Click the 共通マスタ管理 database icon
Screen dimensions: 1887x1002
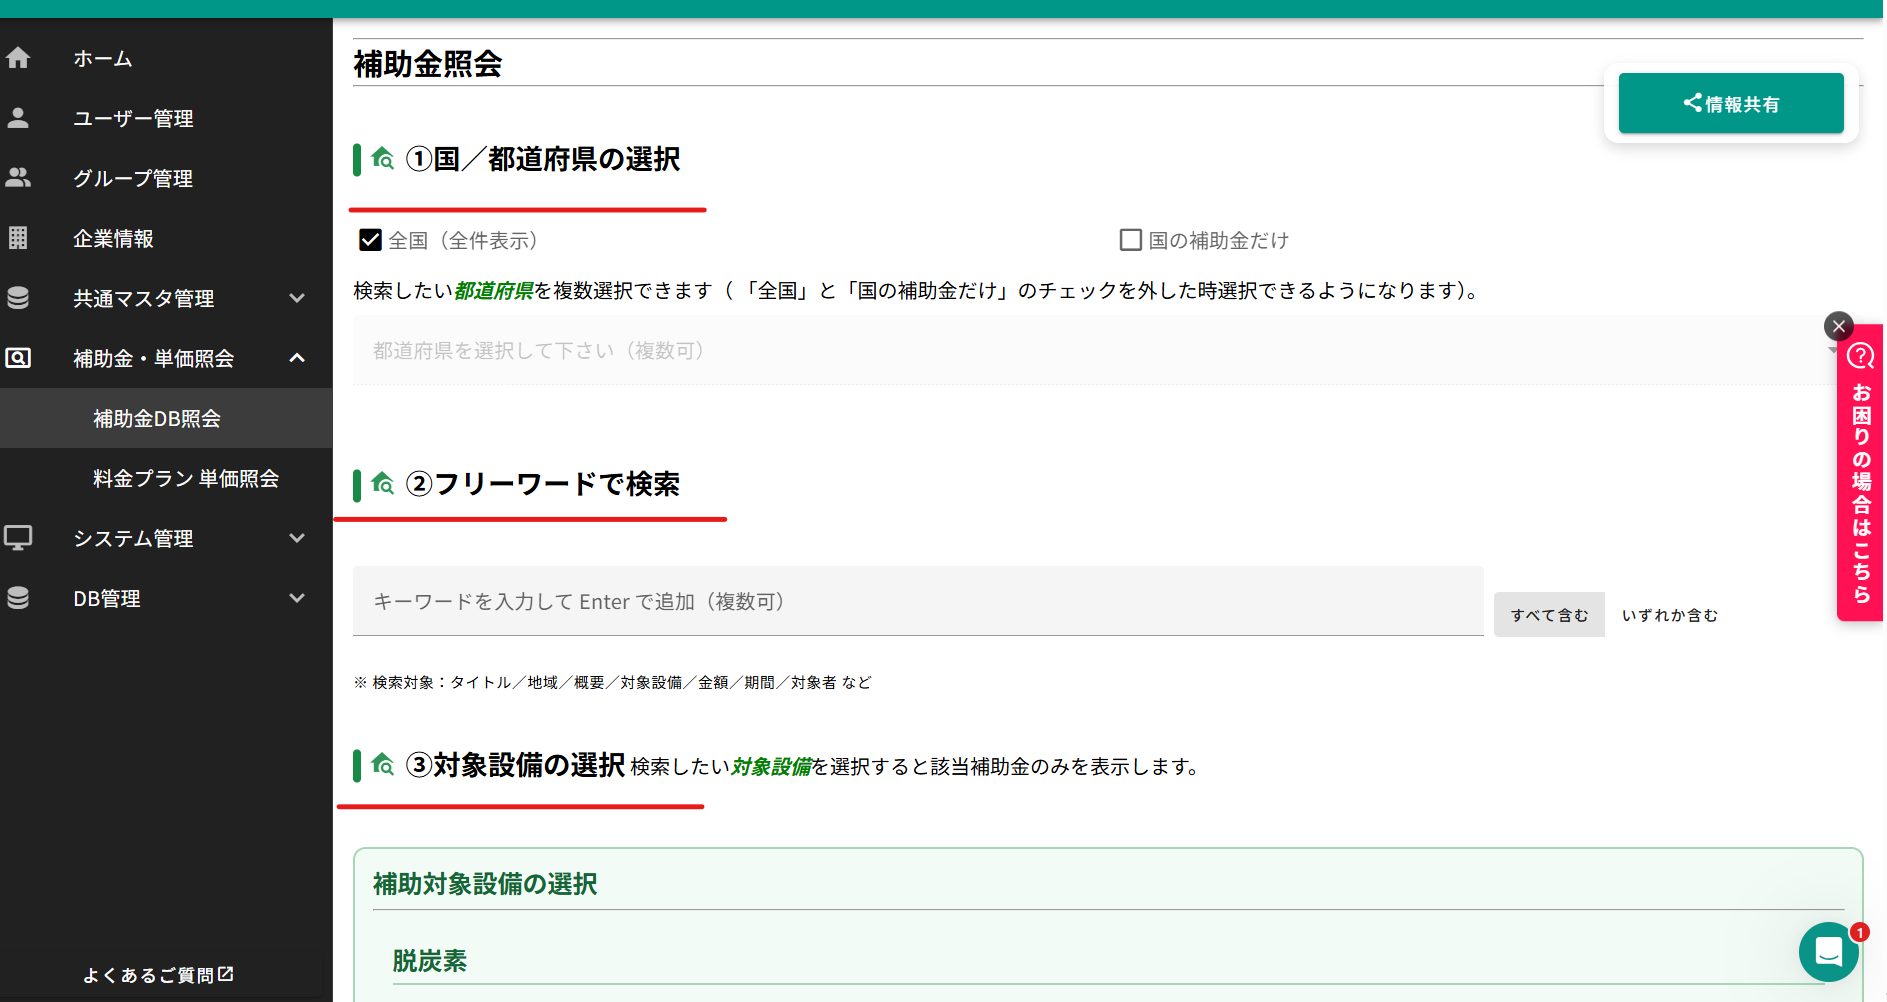(18, 298)
